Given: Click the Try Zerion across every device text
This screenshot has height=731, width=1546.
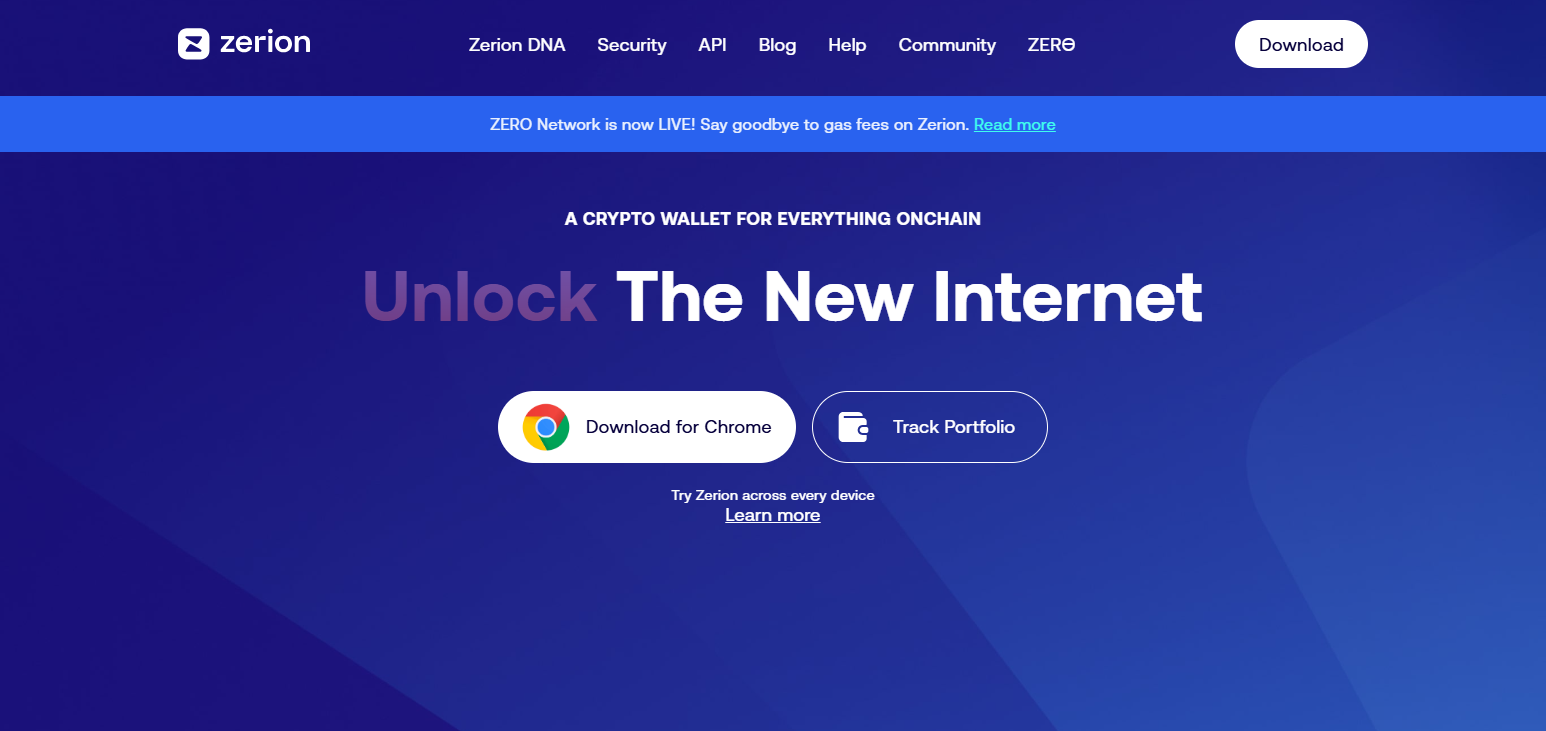Looking at the screenshot, I should (772, 495).
